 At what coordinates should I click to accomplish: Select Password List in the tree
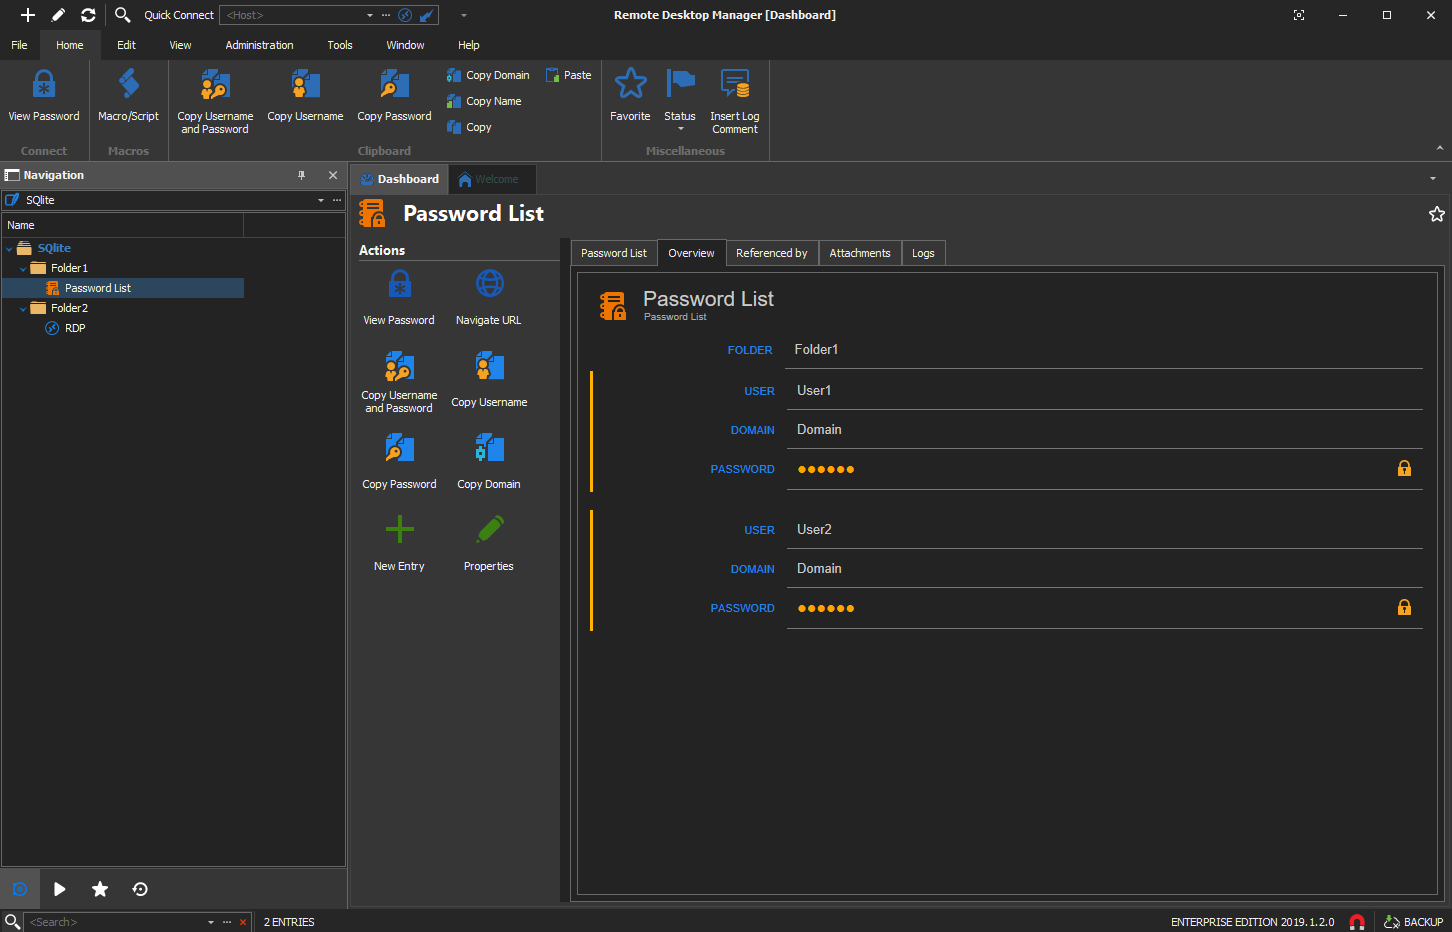(98, 288)
